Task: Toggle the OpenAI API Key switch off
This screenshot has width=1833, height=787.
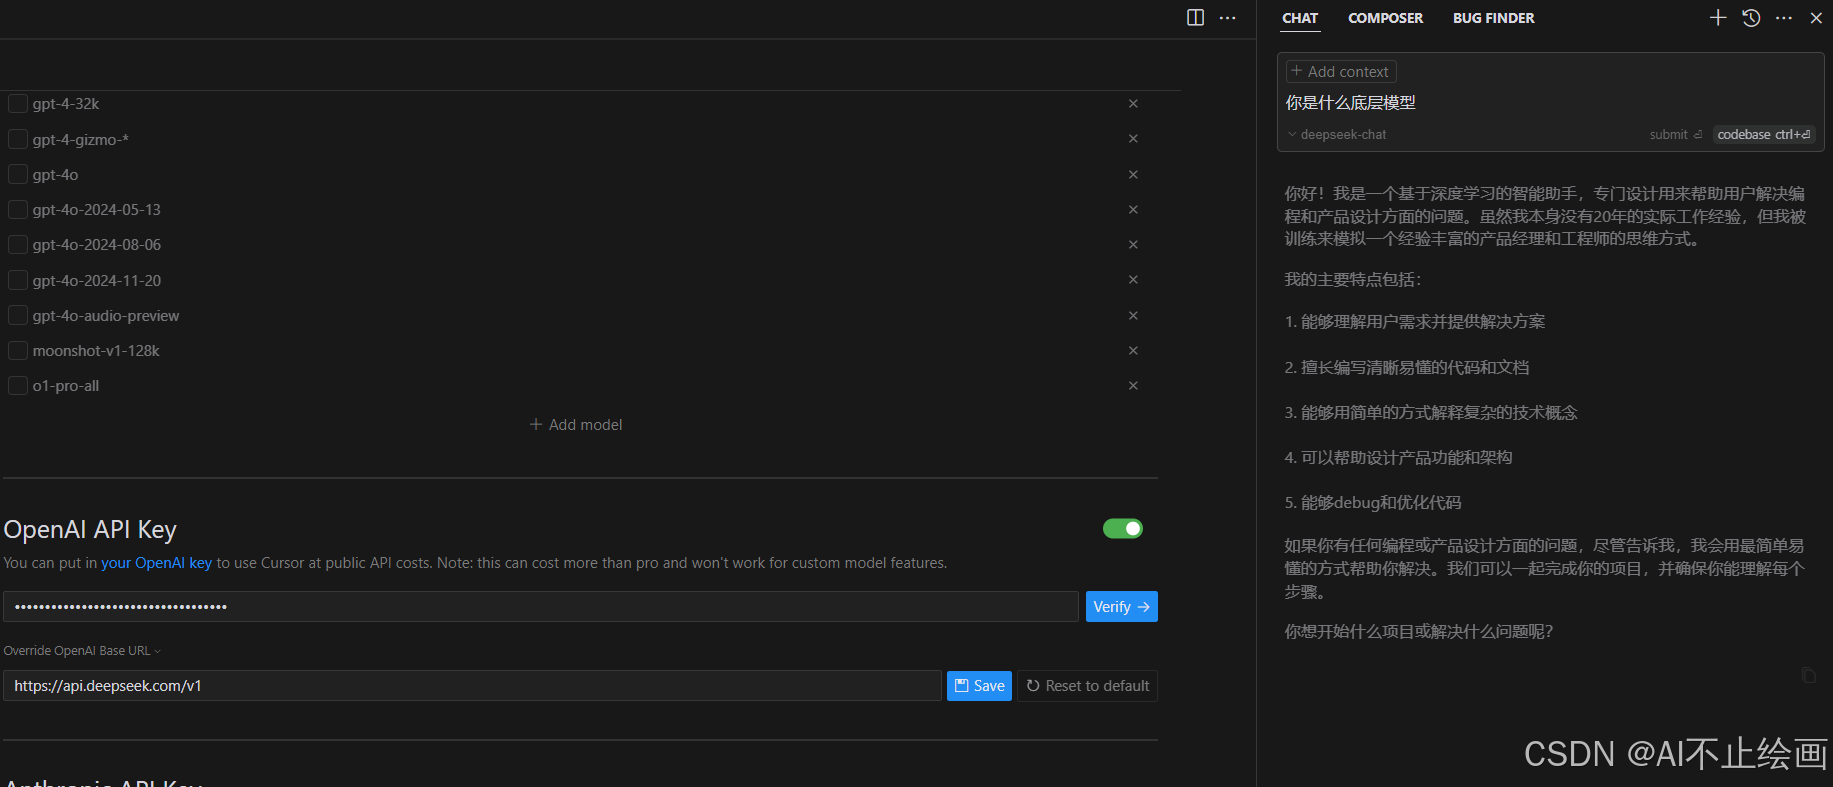Action: pyautogui.click(x=1123, y=529)
